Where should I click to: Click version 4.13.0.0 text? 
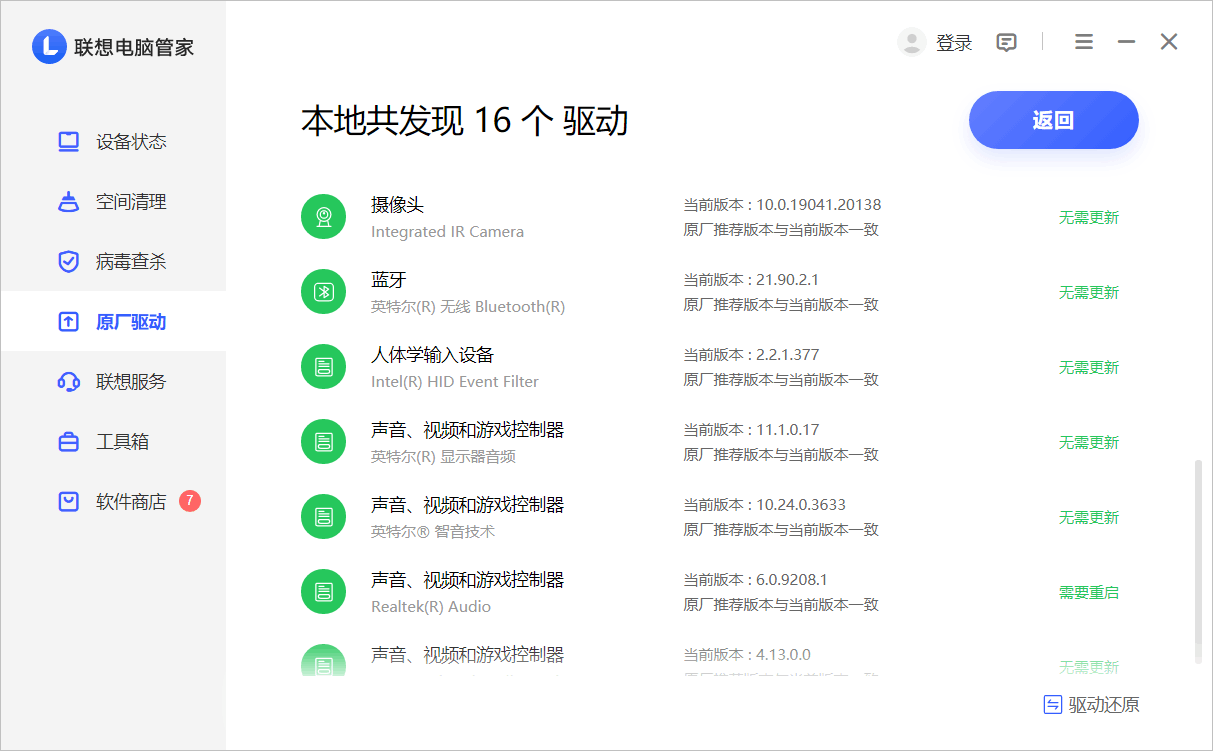point(783,655)
